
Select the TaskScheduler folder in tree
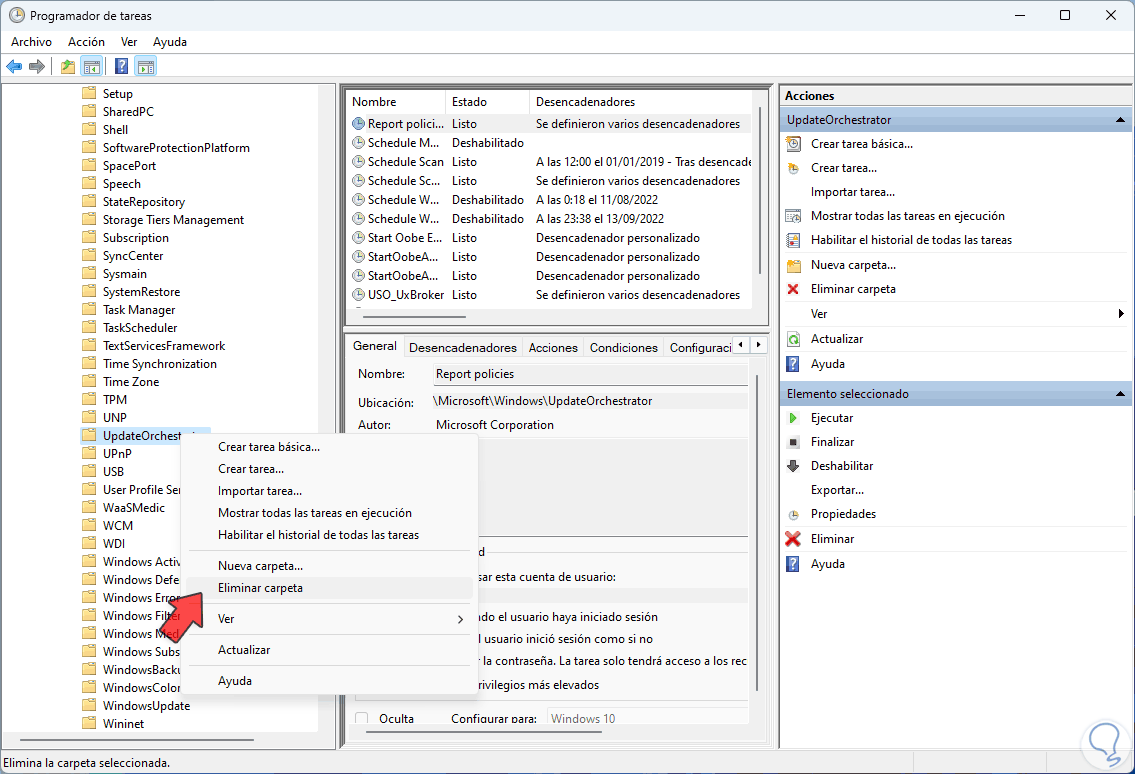(140, 328)
